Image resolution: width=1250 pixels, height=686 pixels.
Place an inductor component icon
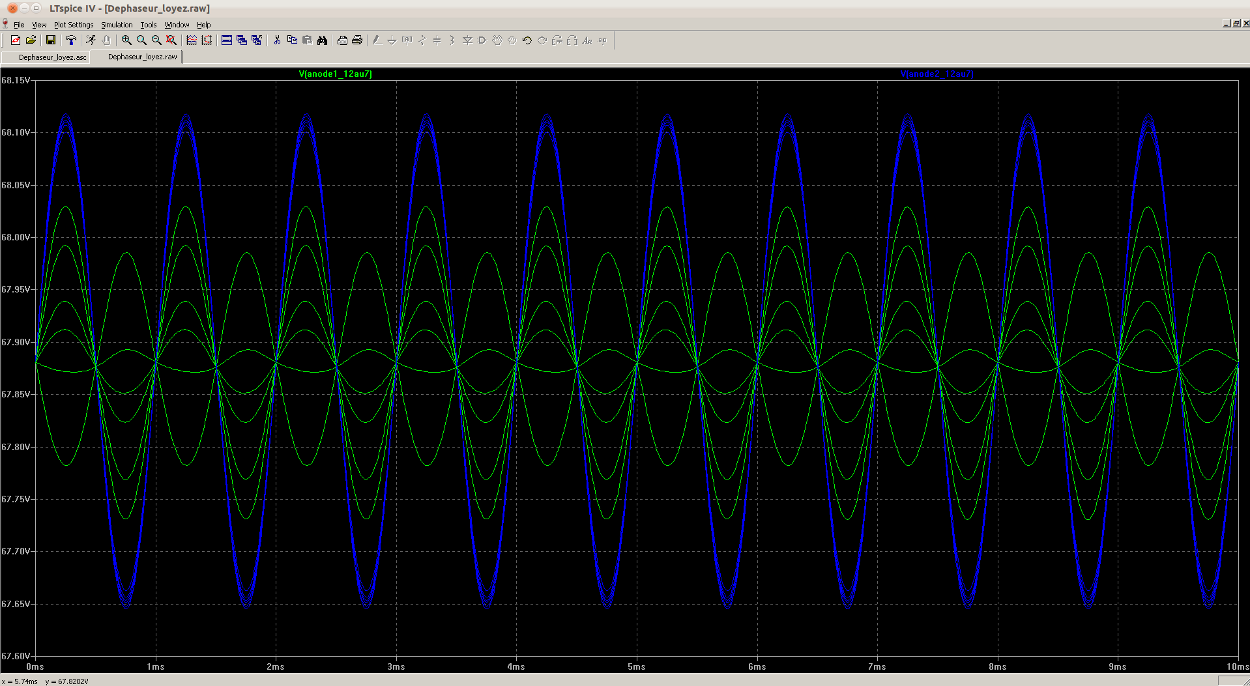452,40
